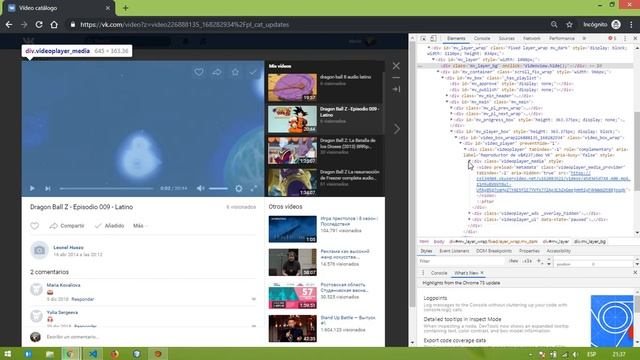Open Leonel Hueso profile link

click(x=68, y=247)
